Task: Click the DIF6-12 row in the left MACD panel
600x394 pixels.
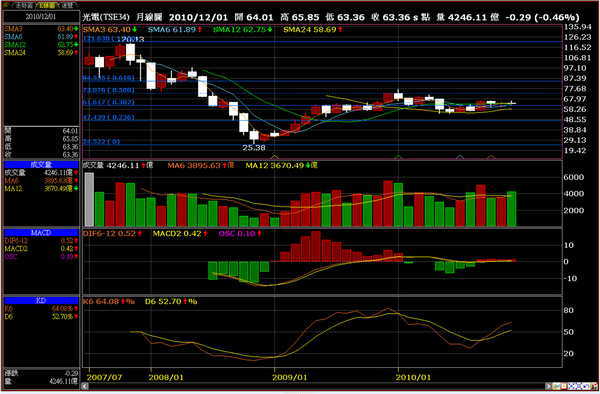Action: [x=41, y=241]
